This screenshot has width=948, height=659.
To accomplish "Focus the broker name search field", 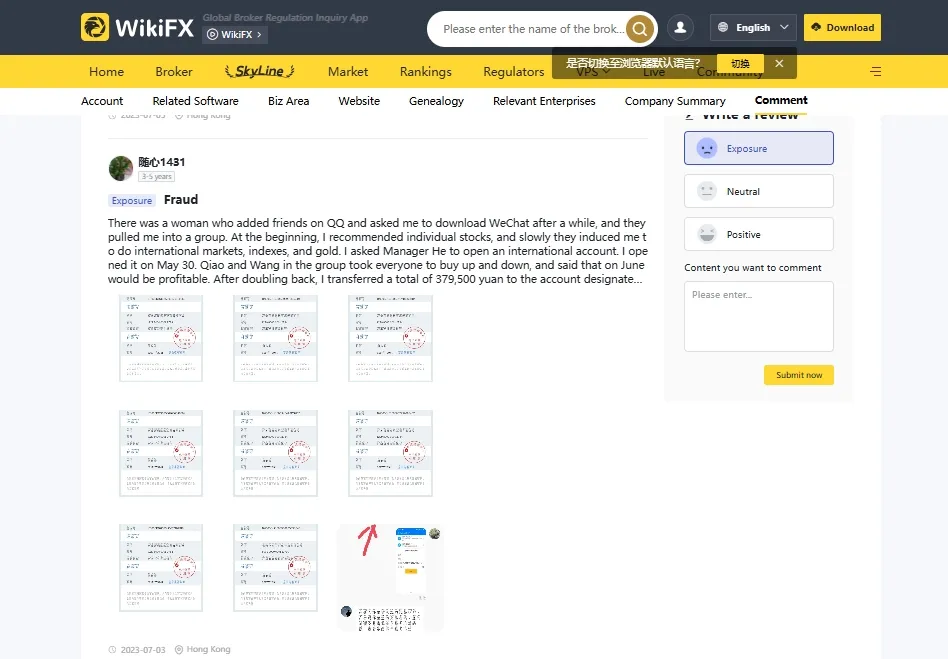I will pos(532,28).
